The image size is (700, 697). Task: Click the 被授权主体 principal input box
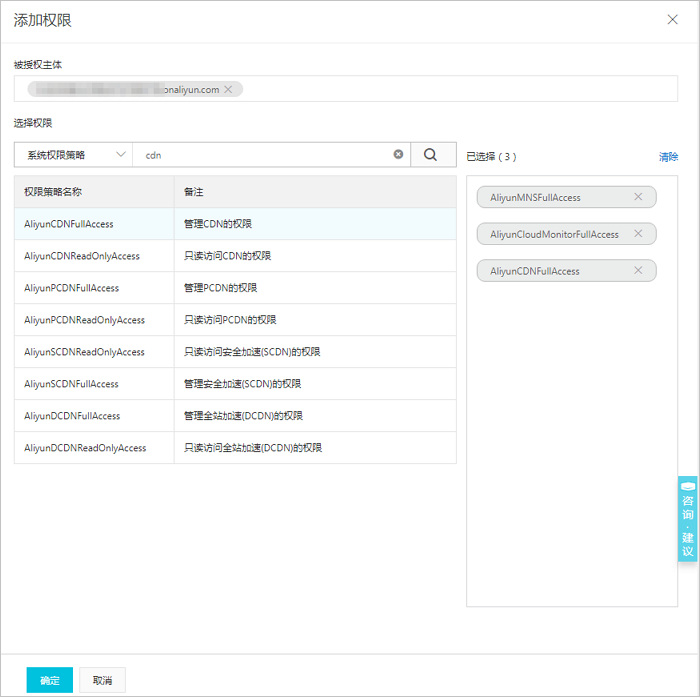pyautogui.click(x=346, y=89)
